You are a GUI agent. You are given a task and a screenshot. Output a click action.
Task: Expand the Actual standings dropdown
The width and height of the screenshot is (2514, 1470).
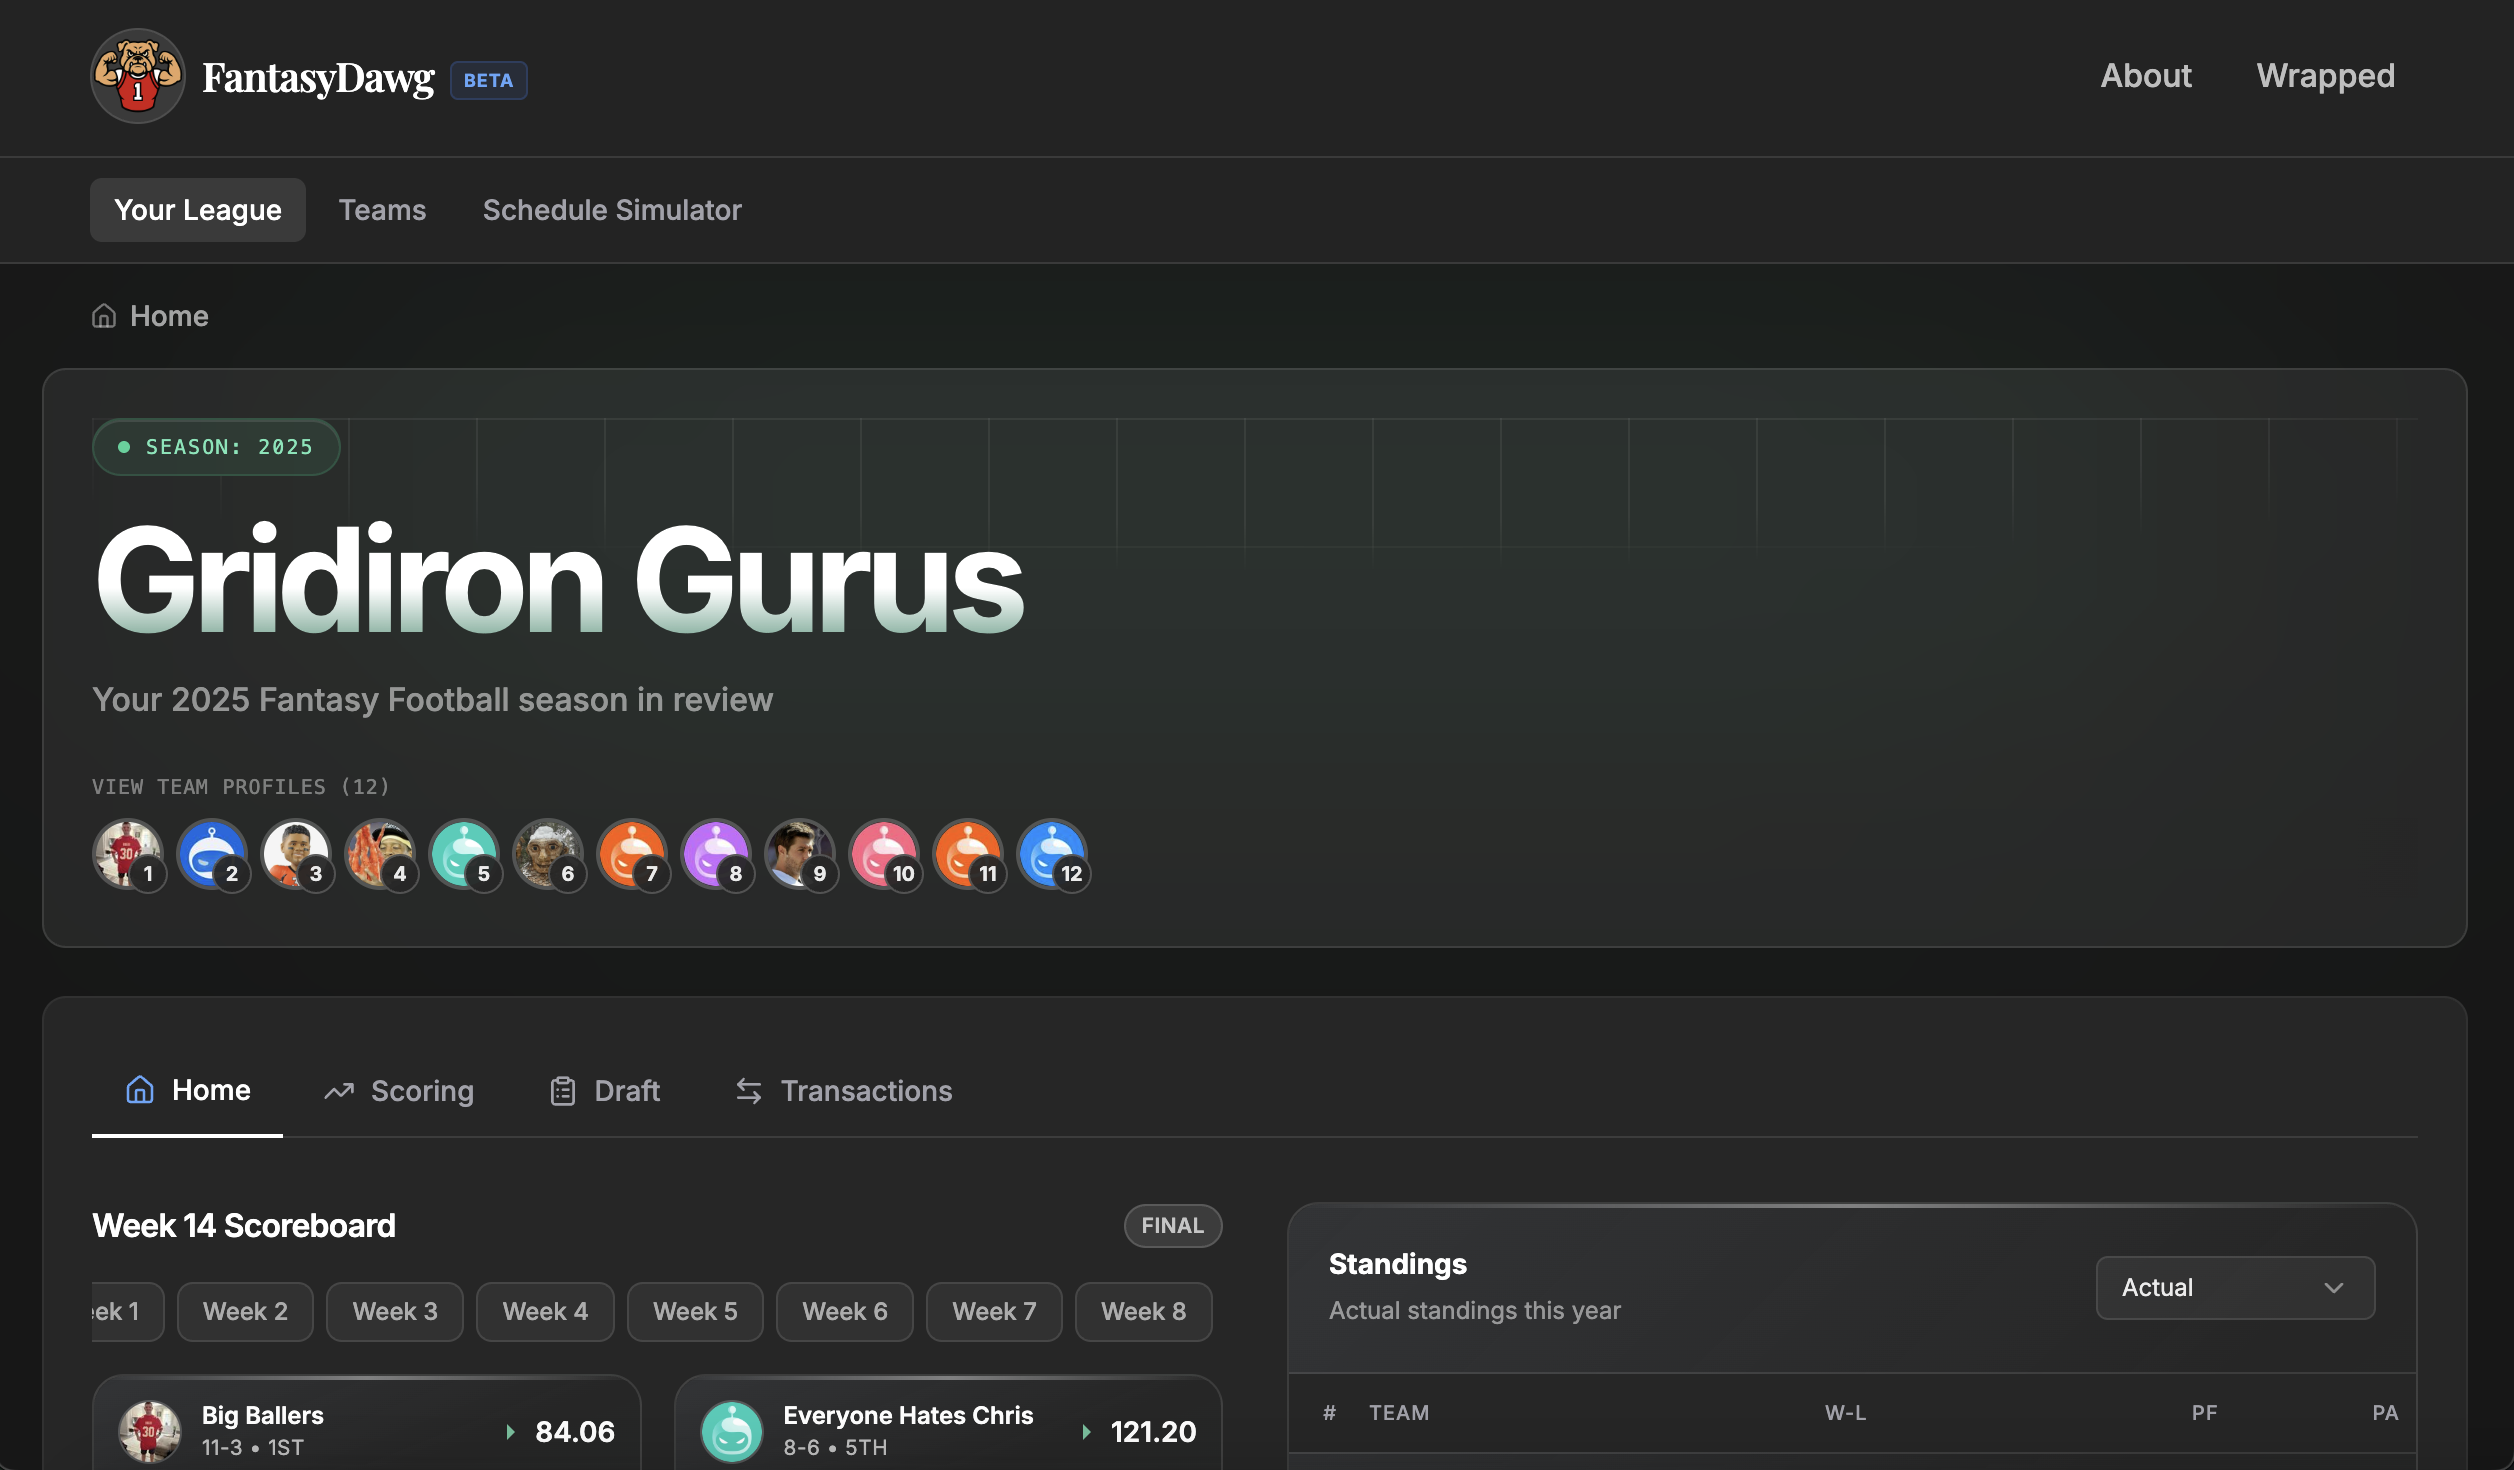point(2234,1287)
